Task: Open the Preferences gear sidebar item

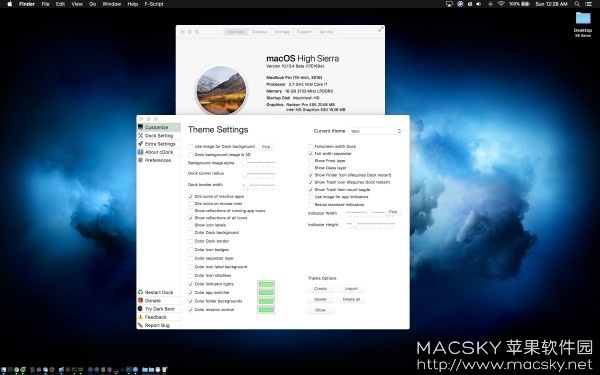Action: pos(158,160)
